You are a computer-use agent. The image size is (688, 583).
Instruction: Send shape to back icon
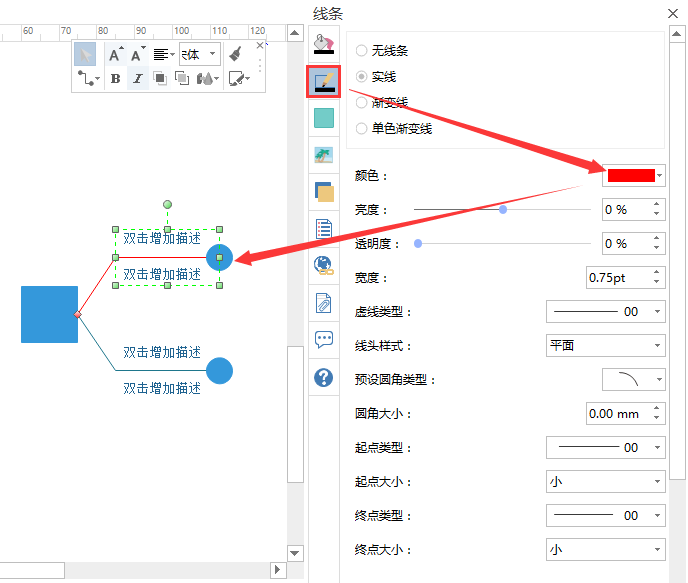click(182, 79)
